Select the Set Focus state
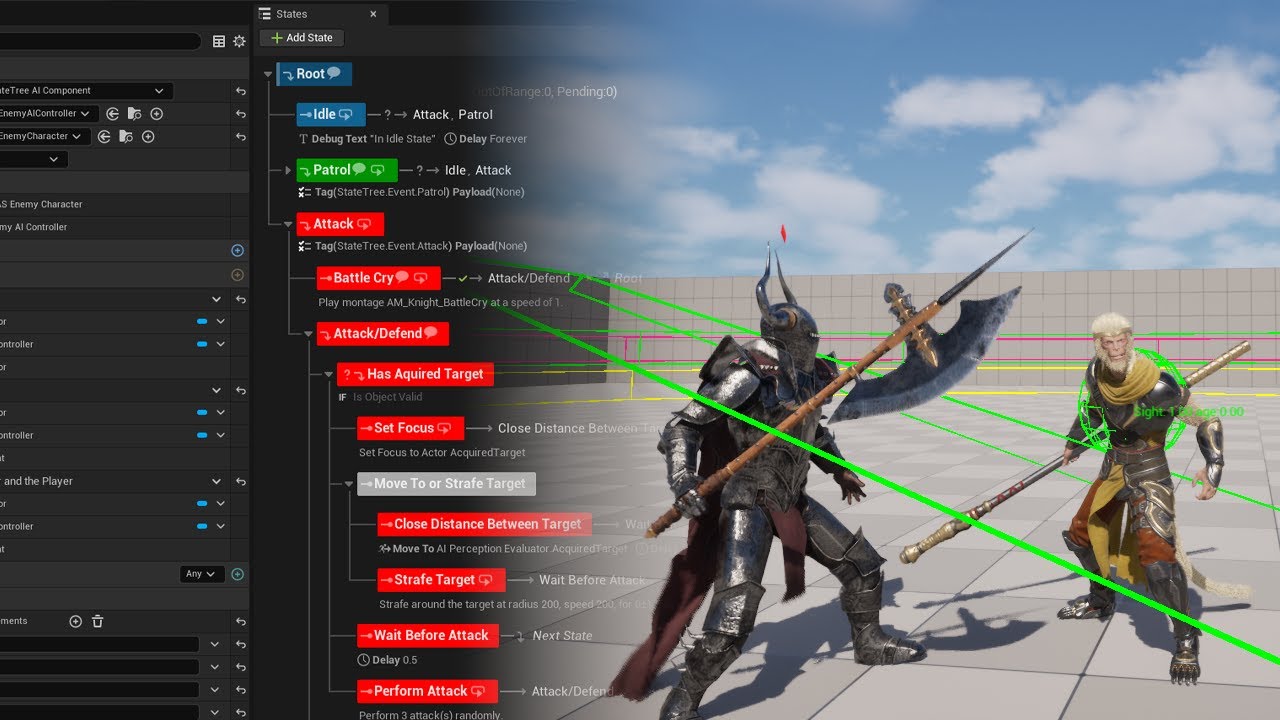The image size is (1280, 720). pos(410,428)
